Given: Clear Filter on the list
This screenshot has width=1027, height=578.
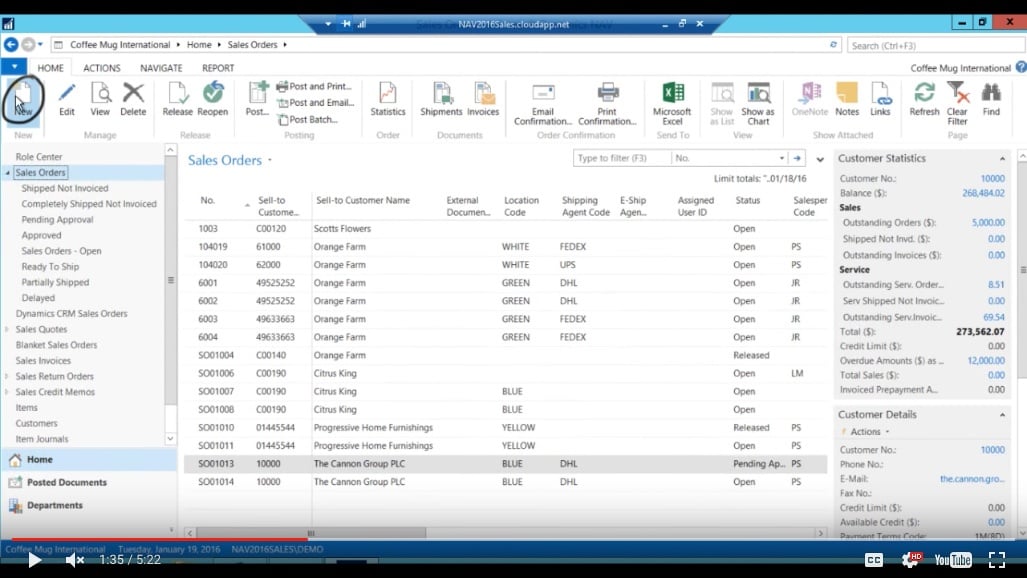Looking at the screenshot, I should click(x=958, y=104).
